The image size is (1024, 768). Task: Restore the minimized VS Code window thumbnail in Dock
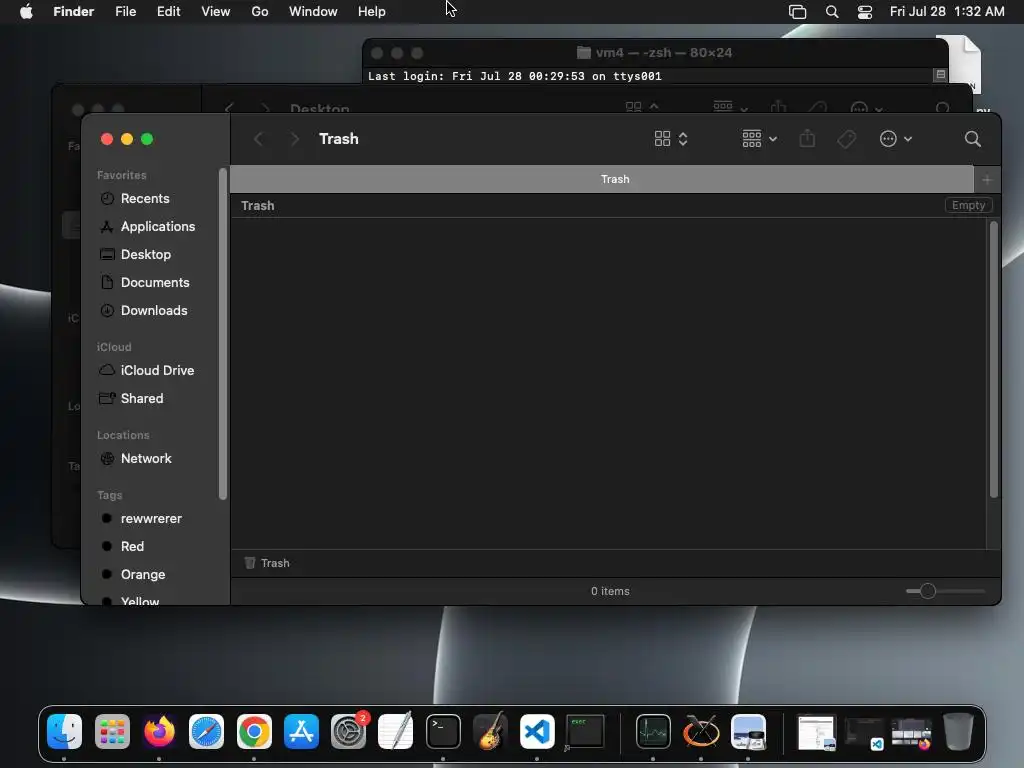(864, 733)
